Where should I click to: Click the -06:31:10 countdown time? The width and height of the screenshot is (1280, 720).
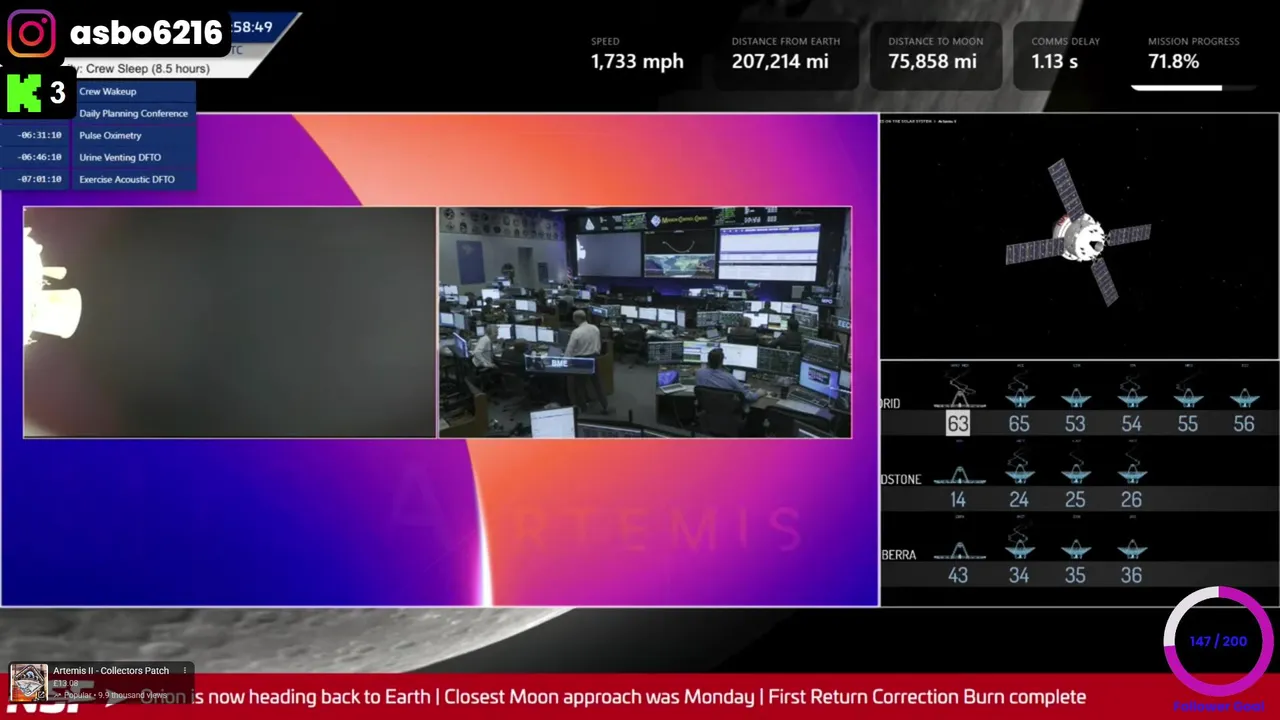tap(40, 135)
